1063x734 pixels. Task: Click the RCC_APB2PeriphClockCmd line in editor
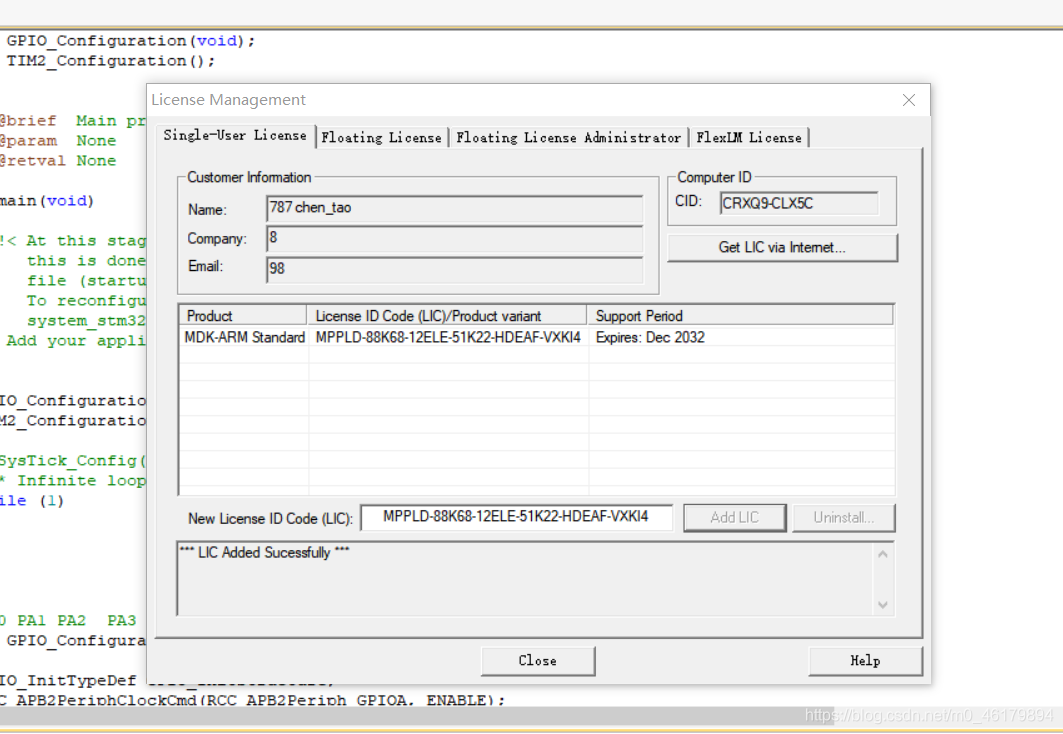click(x=252, y=700)
